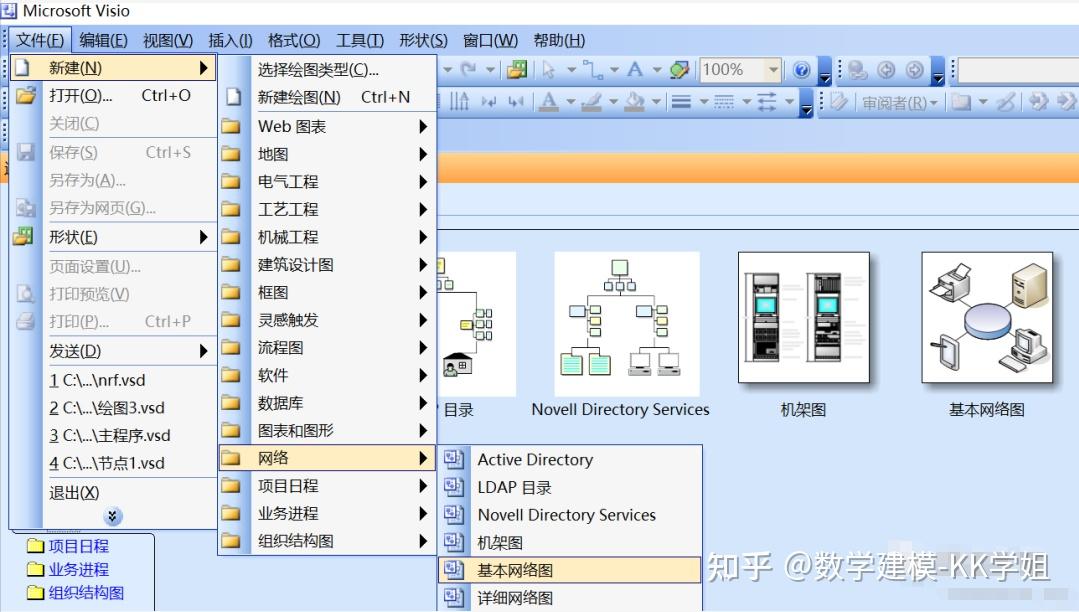This screenshot has width=1079, height=612.
Task: Click the Font Color icon on the formatting toolbar
Action: [x=549, y=99]
